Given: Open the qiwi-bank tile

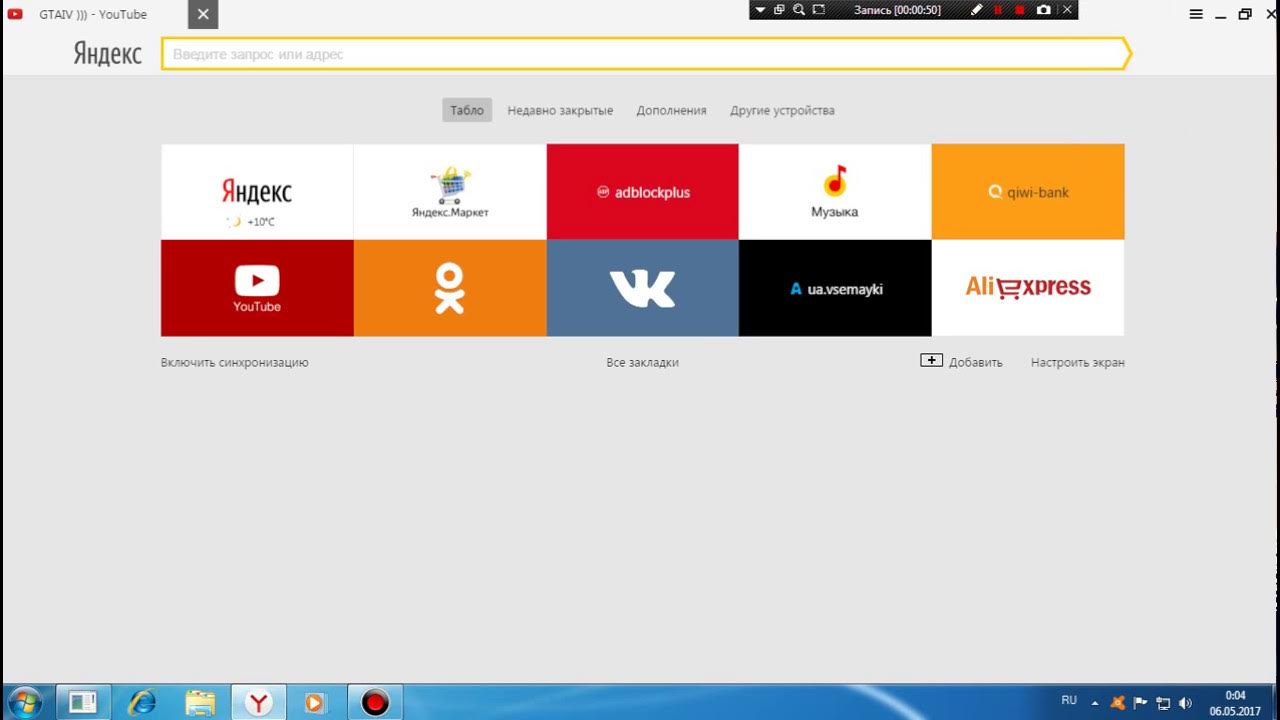Looking at the screenshot, I should (1028, 192).
